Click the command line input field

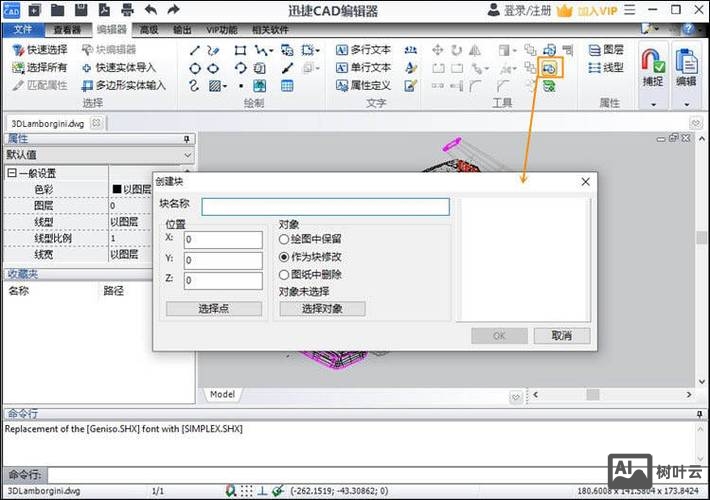326,475
